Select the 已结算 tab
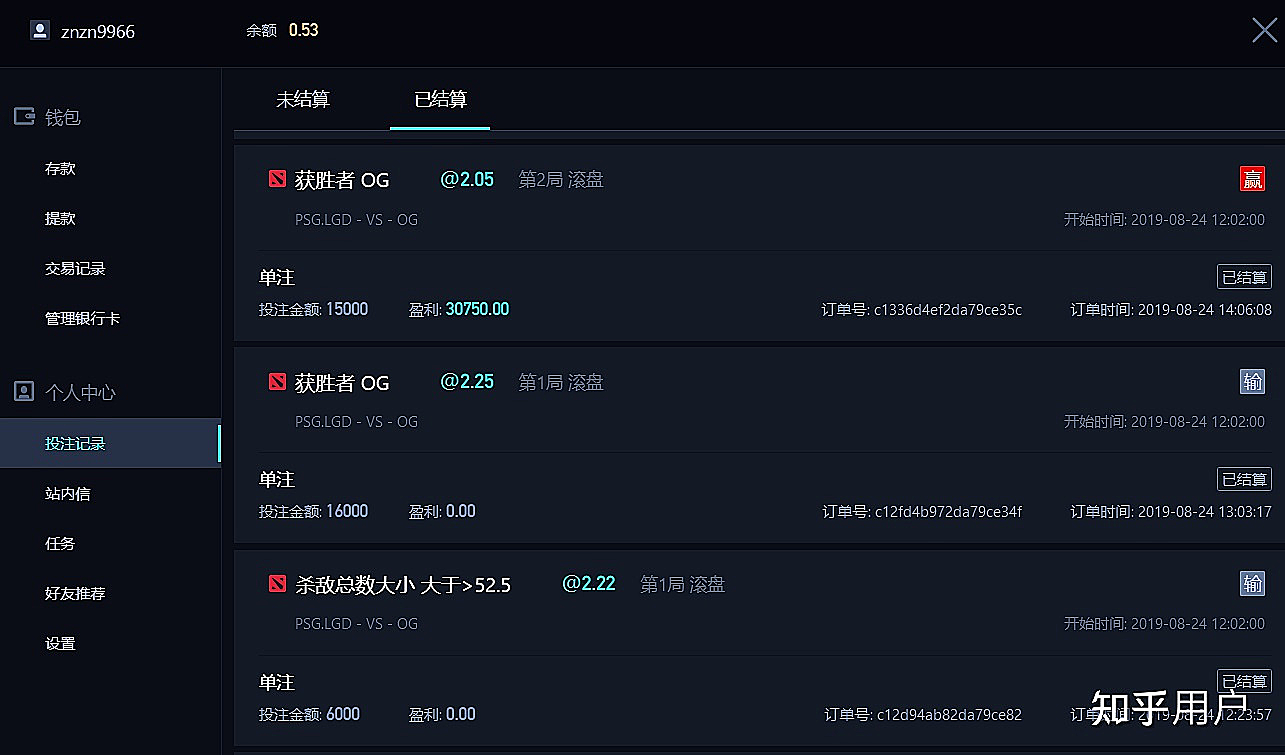Image resolution: width=1285 pixels, height=755 pixels. [440, 99]
